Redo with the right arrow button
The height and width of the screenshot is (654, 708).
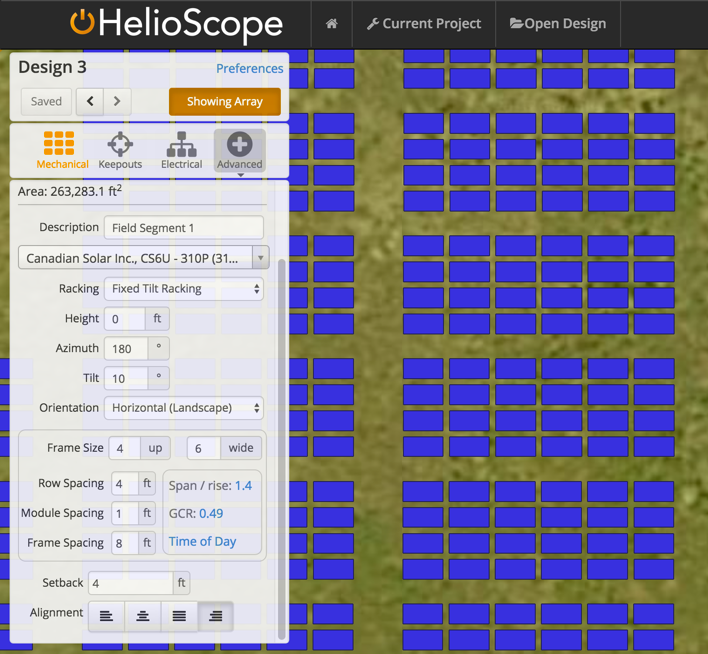[x=117, y=101]
